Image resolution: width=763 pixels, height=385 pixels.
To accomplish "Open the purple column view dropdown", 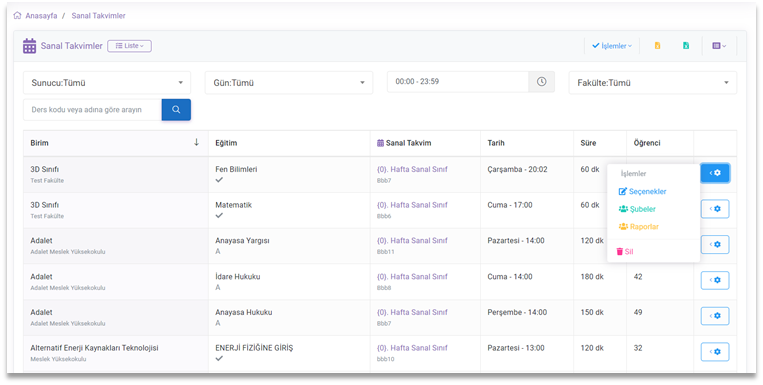I will point(719,46).
